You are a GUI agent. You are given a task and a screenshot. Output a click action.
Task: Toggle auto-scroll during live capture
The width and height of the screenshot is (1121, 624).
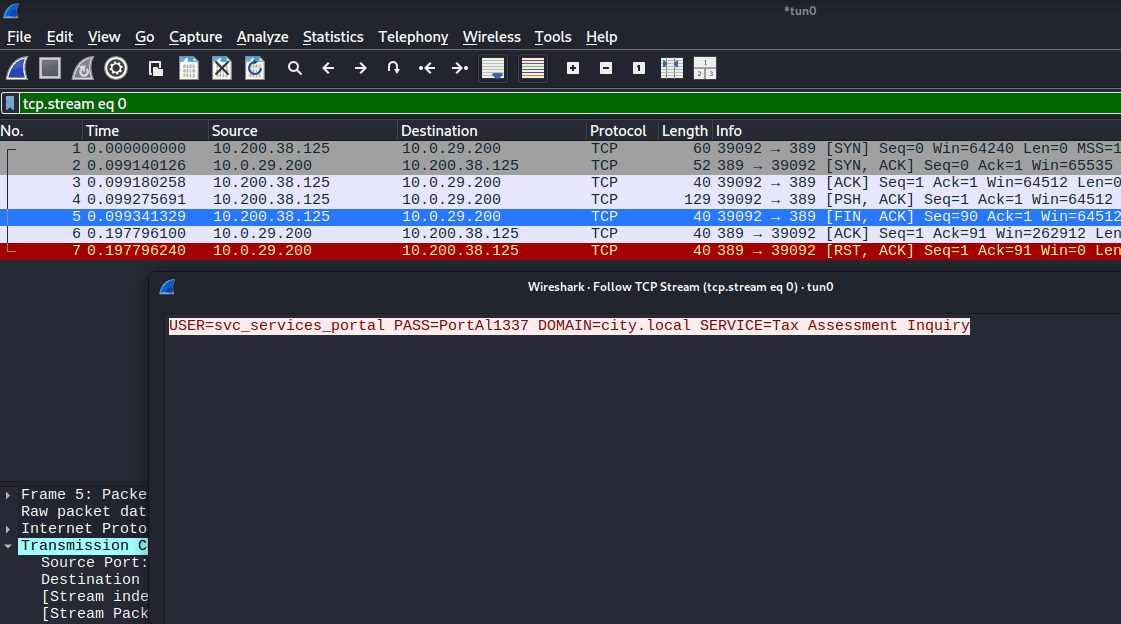tap(493, 68)
